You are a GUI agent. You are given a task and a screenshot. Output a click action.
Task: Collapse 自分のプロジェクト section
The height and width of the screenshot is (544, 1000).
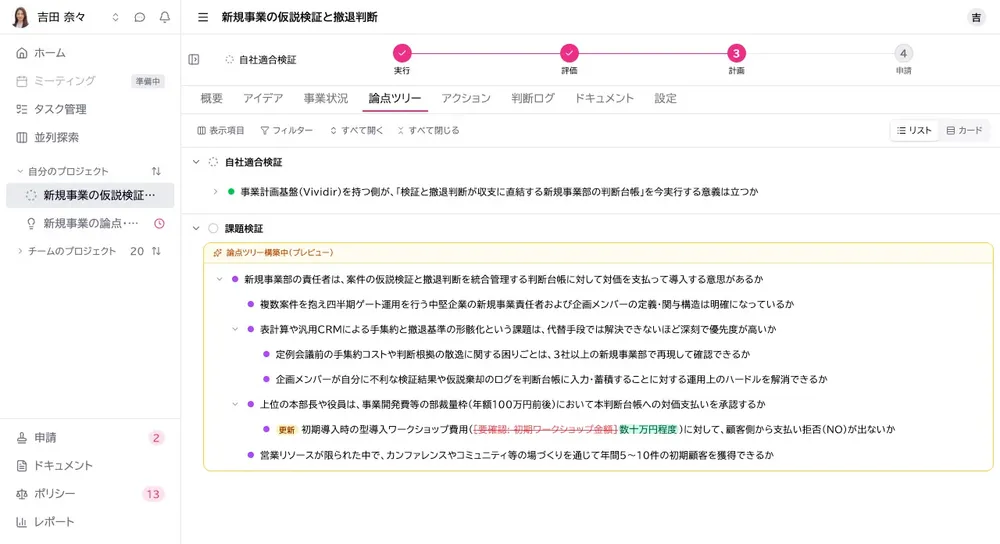[20, 171]
